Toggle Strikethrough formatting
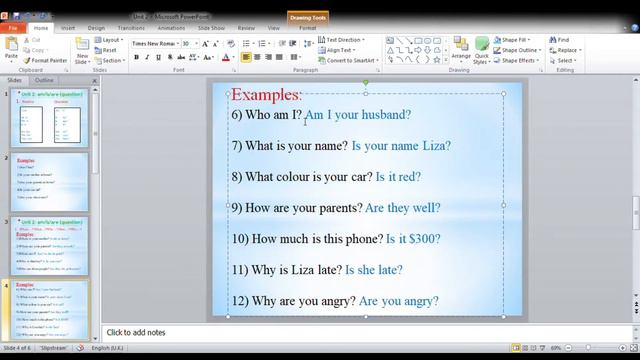Image resolution: width=640 pixels, height=360 pixels. (x=181, y=58)
